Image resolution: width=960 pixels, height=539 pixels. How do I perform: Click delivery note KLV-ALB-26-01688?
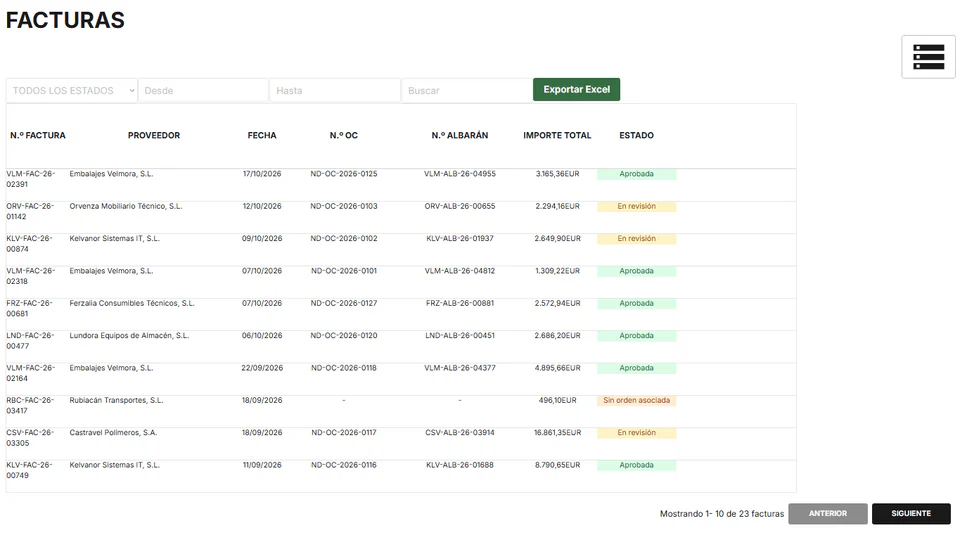click(x=460, y=466)
